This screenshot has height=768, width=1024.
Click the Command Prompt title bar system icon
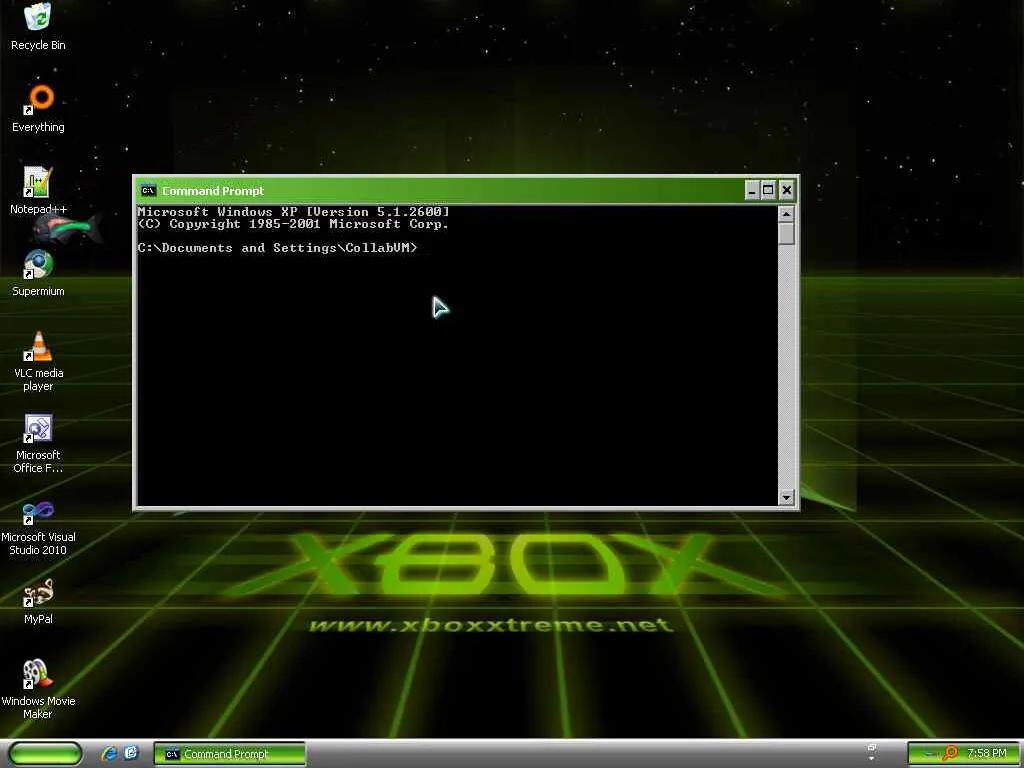click(x=149, y=191)
